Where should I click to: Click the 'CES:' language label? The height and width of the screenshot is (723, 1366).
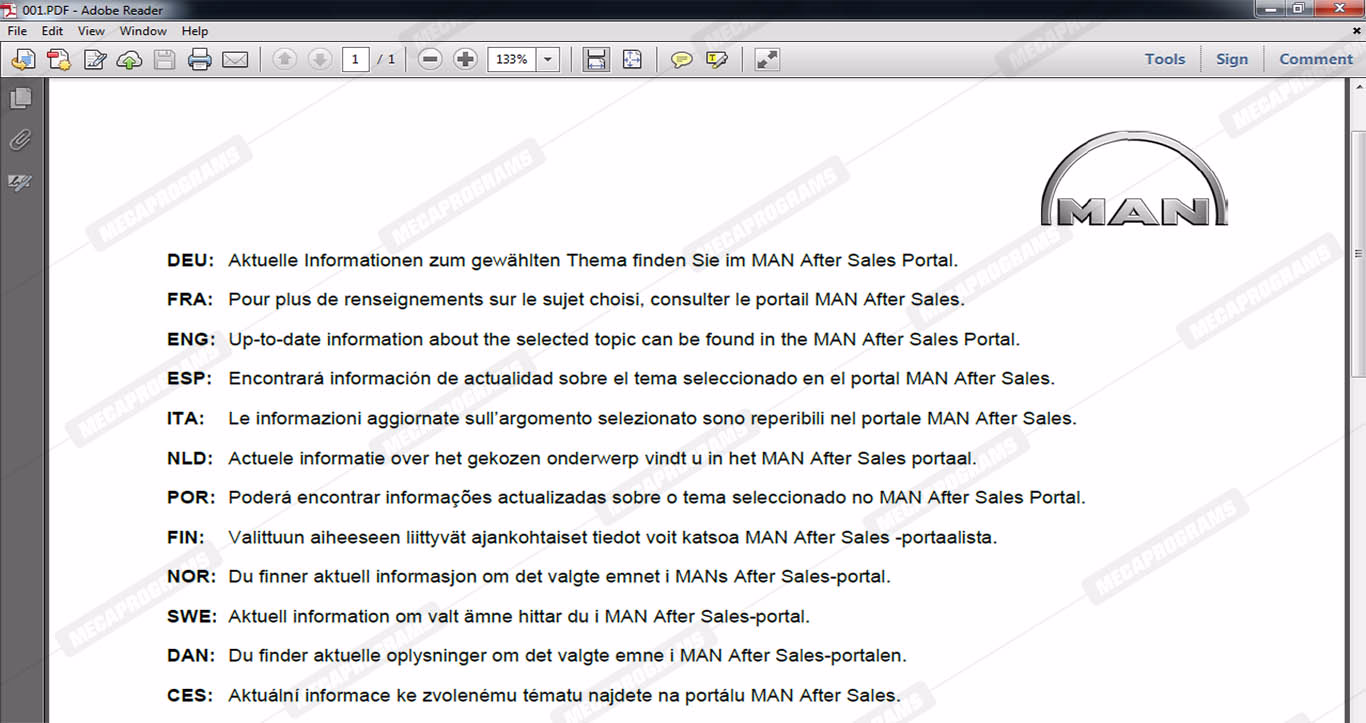point(190,695)
